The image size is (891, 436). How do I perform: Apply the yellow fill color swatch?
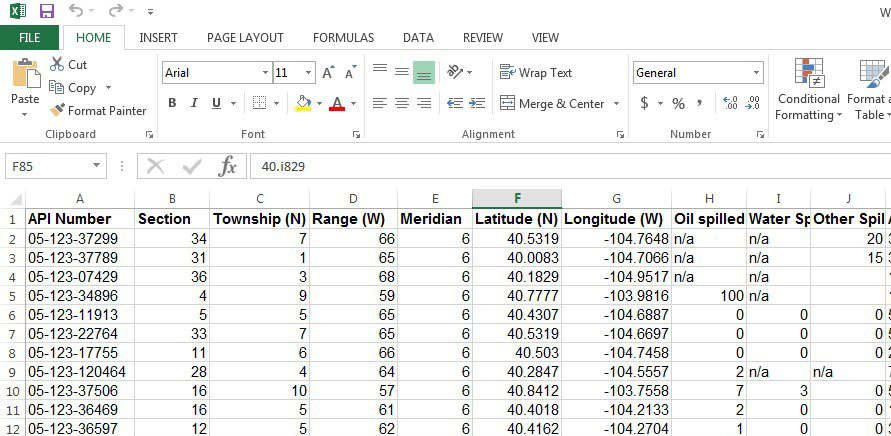tap(303, 103)
